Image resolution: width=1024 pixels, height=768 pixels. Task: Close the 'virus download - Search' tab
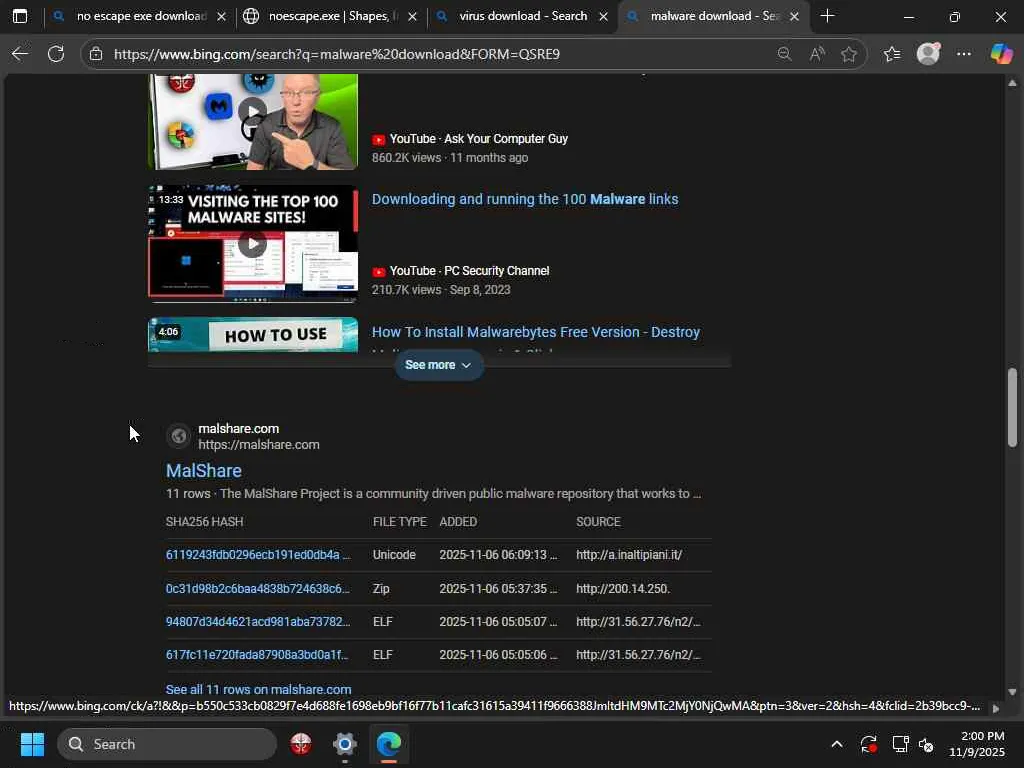(603, 17)
